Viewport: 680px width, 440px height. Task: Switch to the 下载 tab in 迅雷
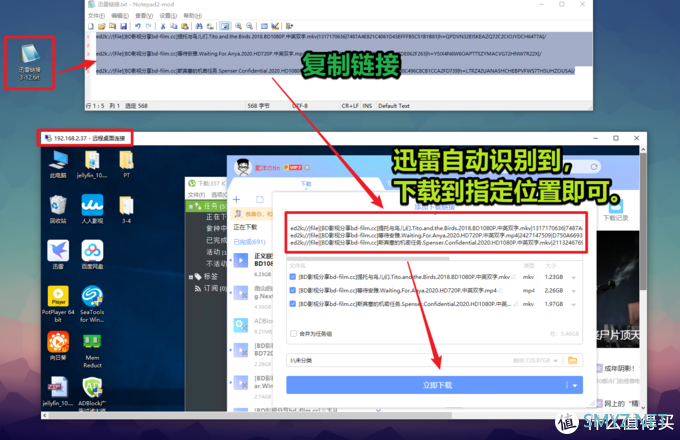point(306,184)
